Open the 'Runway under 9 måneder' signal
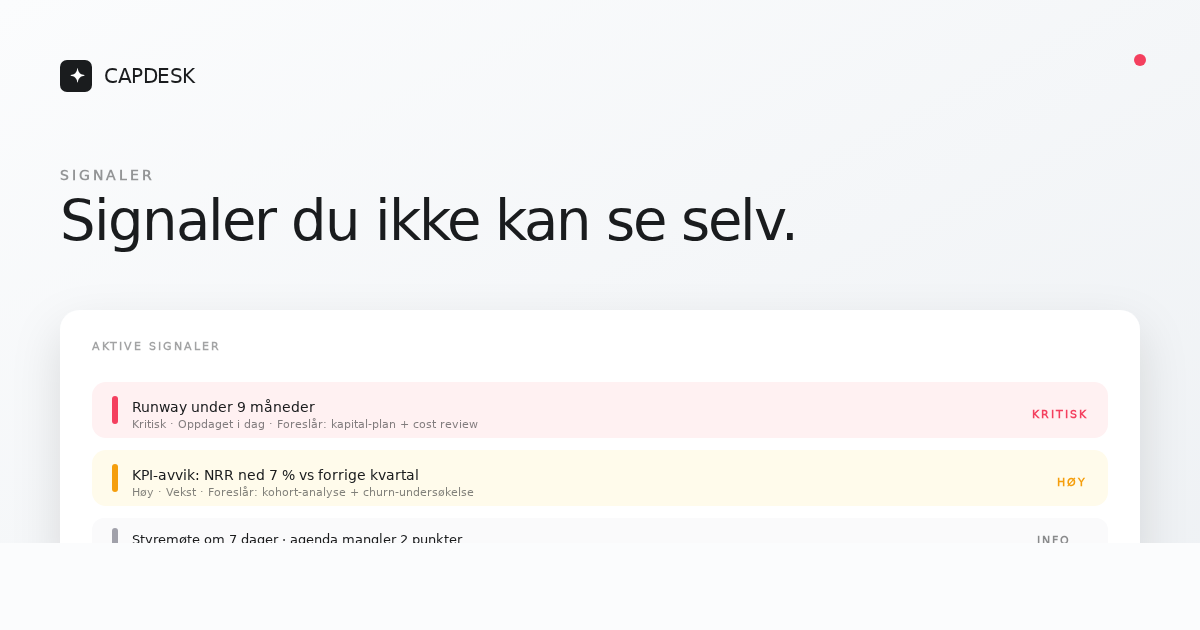 coord(223,407)
